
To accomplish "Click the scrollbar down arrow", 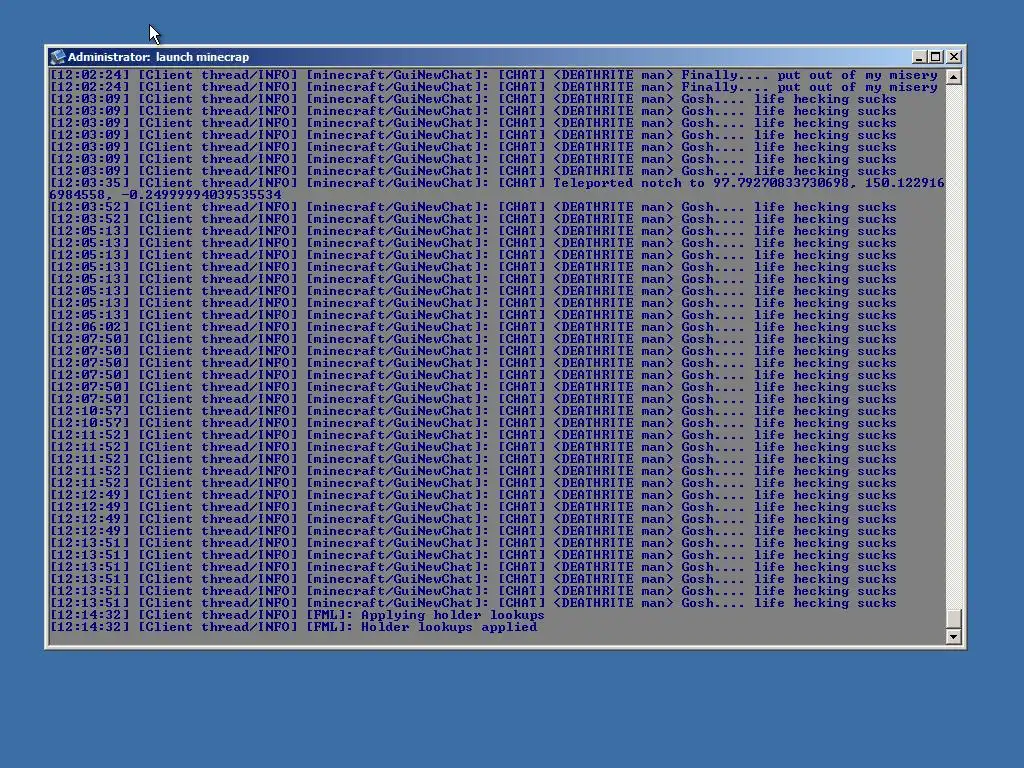I will pyautogui.click(x=953, y=636).
